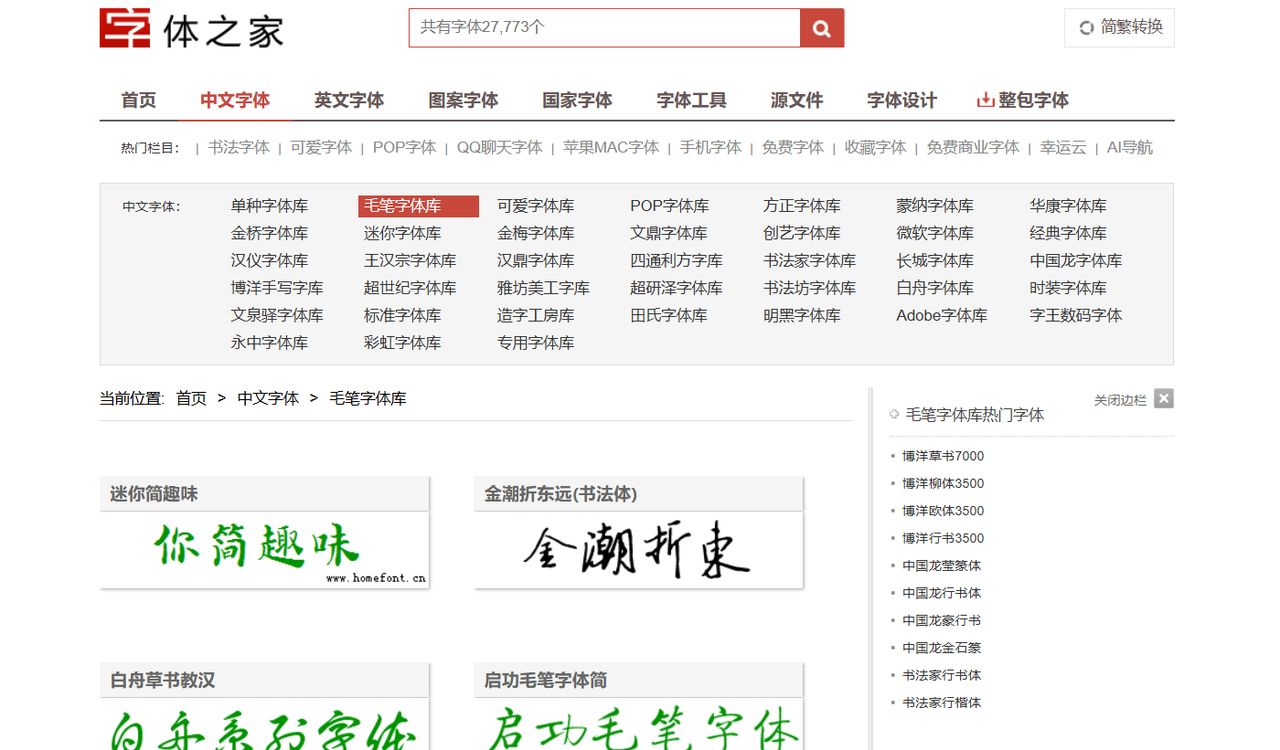Toggle simplified/traditional conversion (简繁转换)
1280x750 pixels.
point(1119,28)
